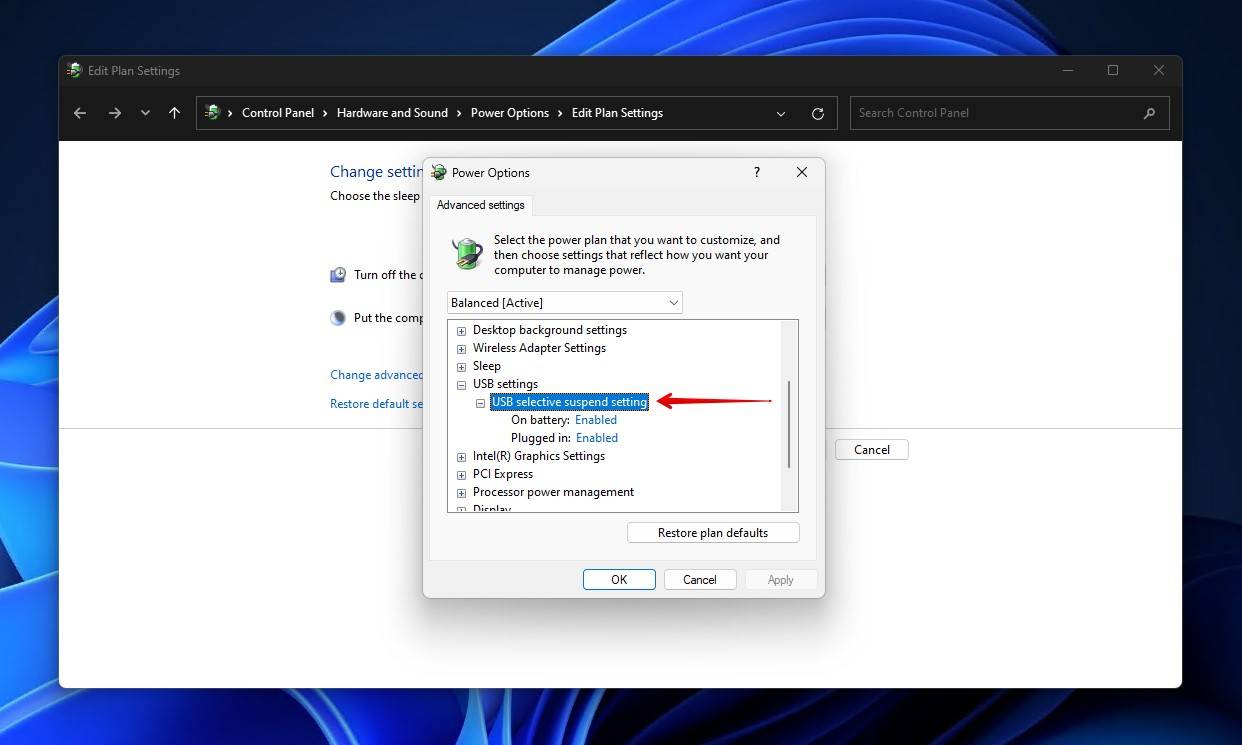1242x745 pixels.
Task: Select Processor power management item
Action: [553, 492]
